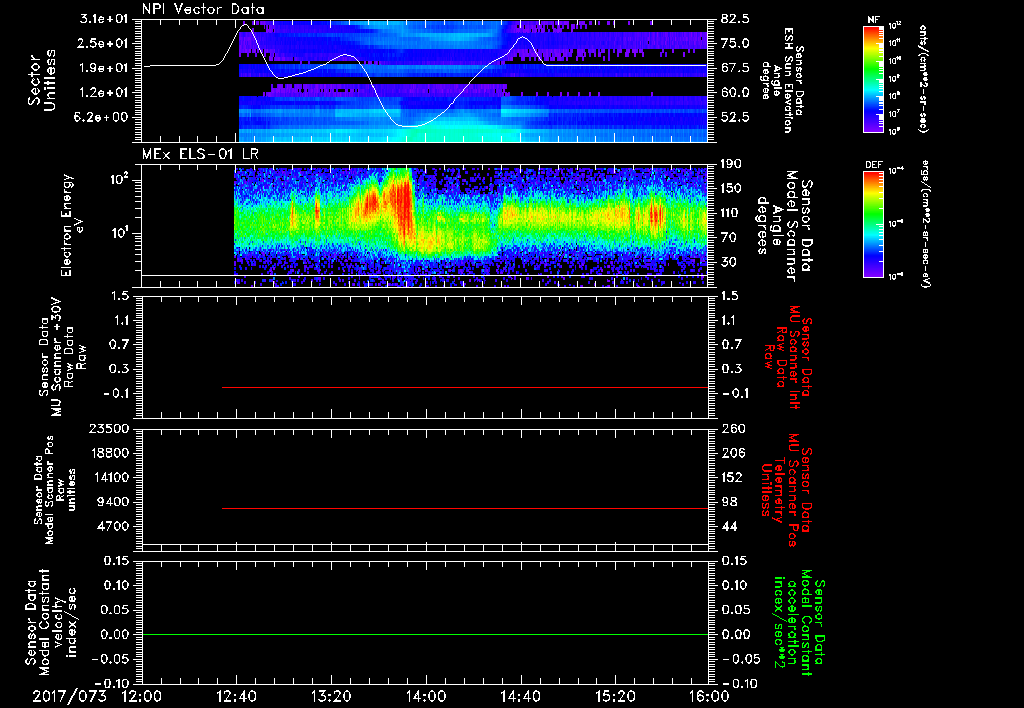Click the red 'MU Scanner Pos Telemetry' label
Viewport: 1024px width, 708px height.
click(787, 490)
